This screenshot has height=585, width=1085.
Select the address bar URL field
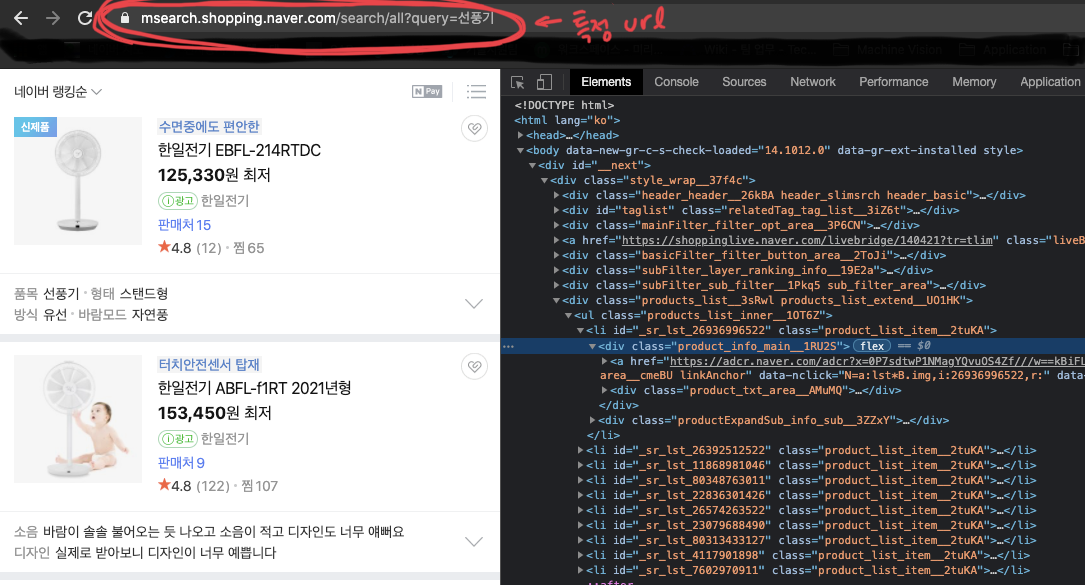click(x=317, y=19)
